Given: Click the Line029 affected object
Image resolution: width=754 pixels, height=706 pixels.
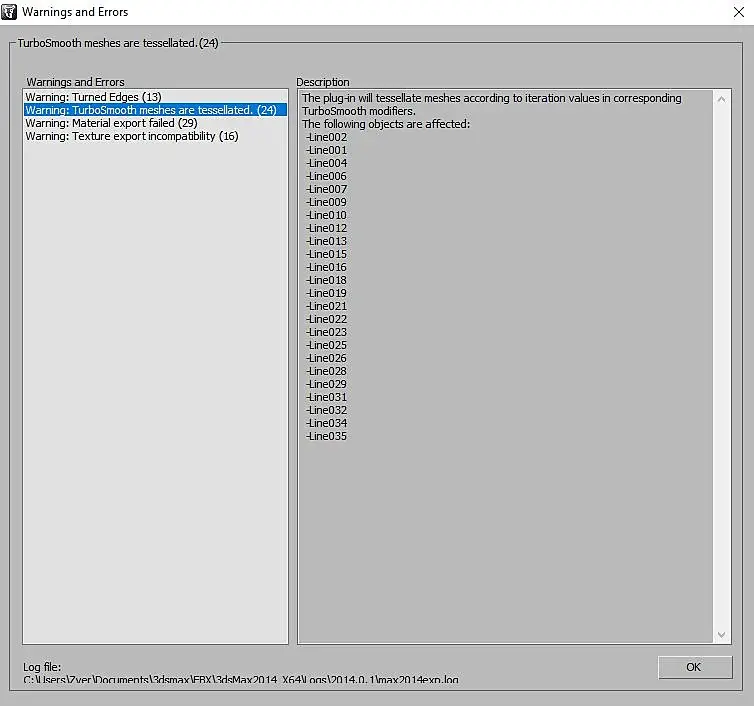Looking at the screenshot, I should point(327,384).
